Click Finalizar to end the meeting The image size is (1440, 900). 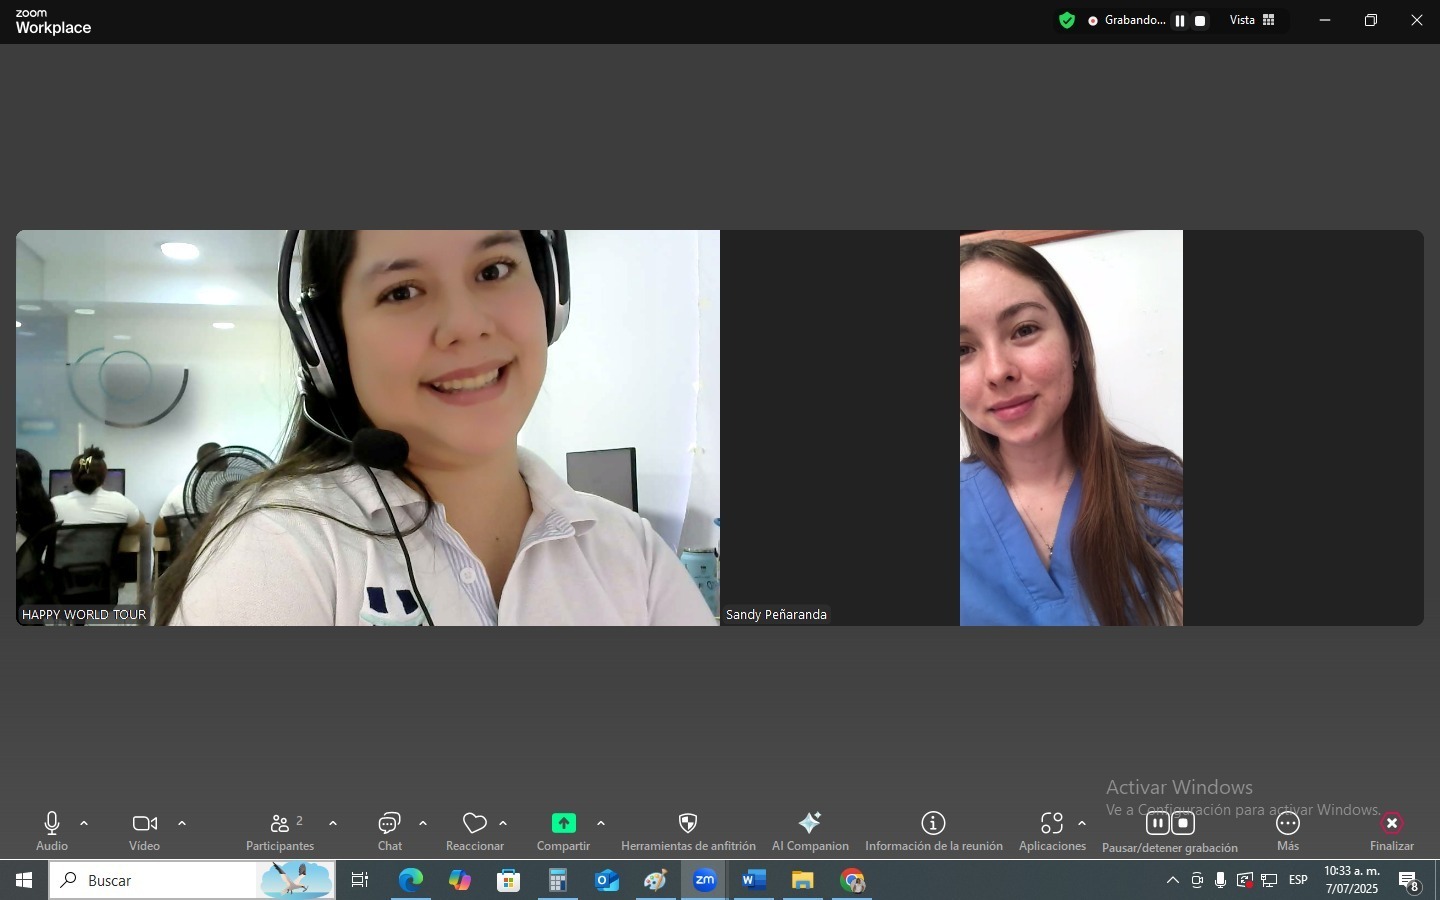[x=1392, y=829]
